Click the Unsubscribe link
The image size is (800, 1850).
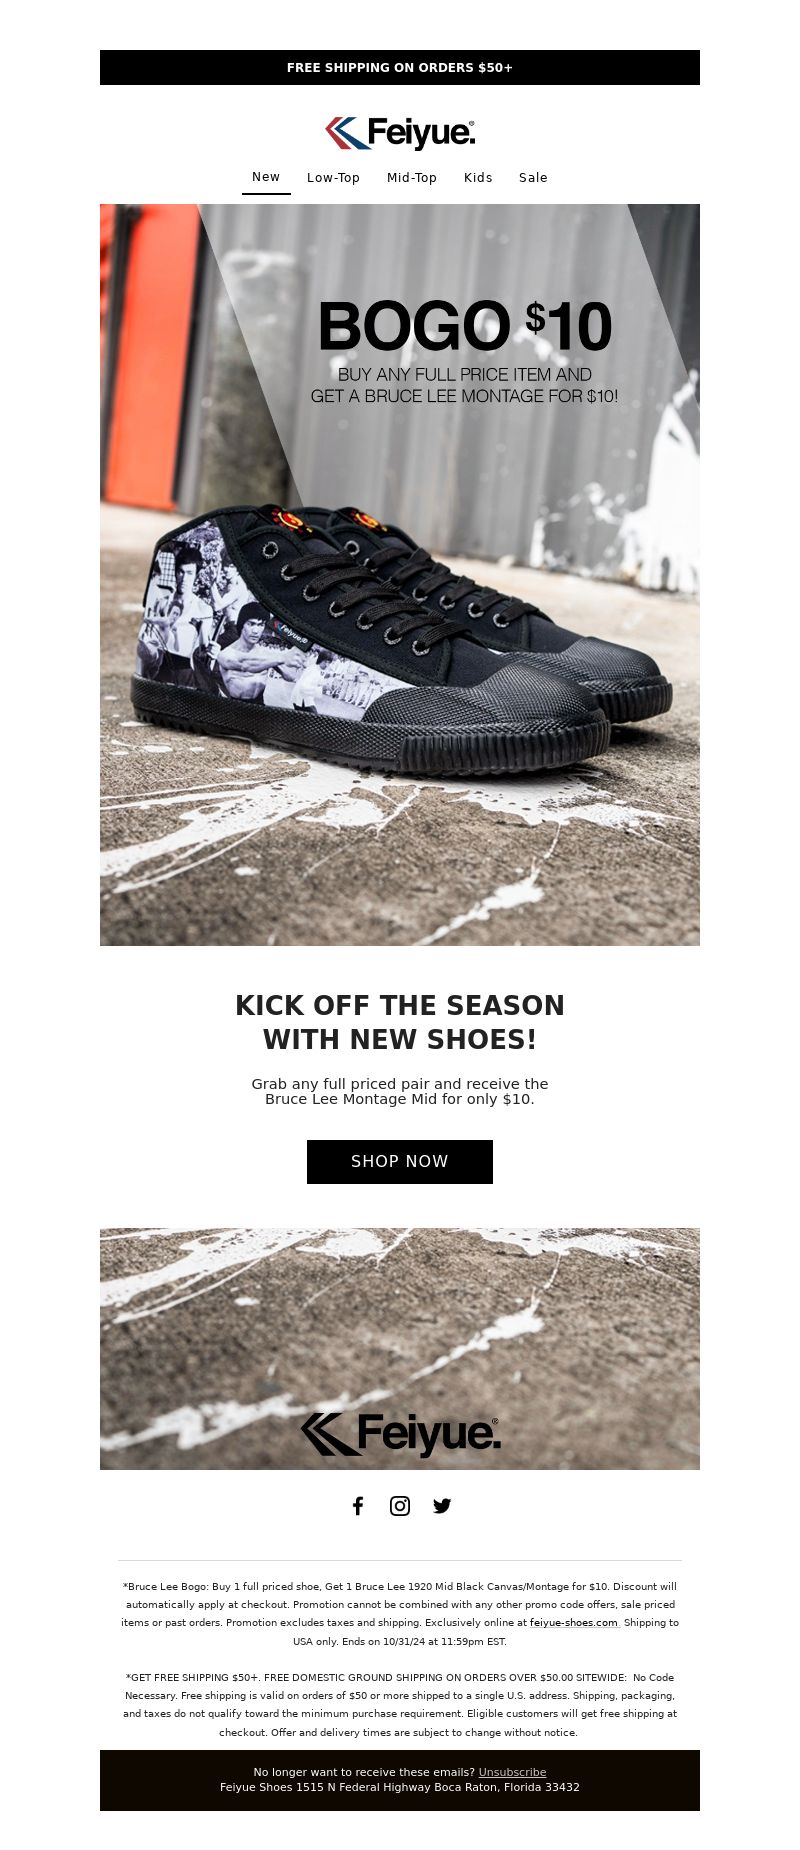pos(512,1772)
